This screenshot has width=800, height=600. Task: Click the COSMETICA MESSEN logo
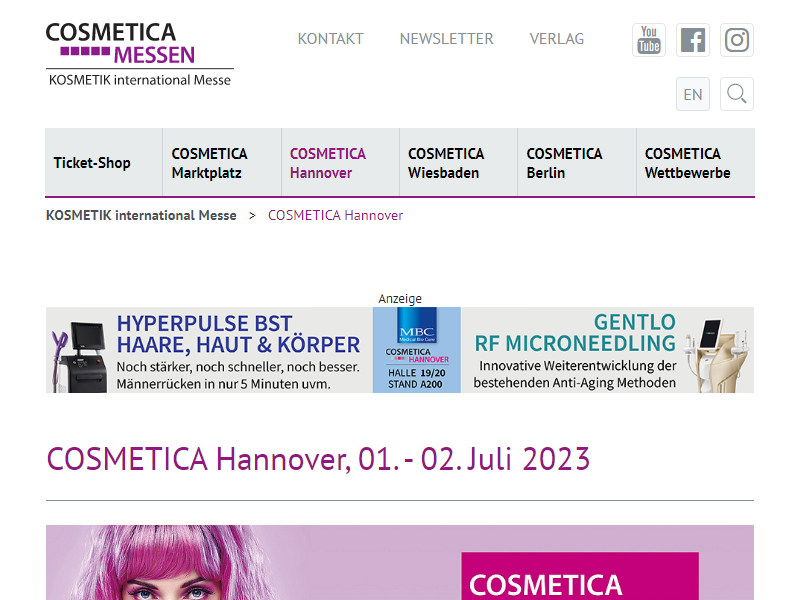click(139, 48)
